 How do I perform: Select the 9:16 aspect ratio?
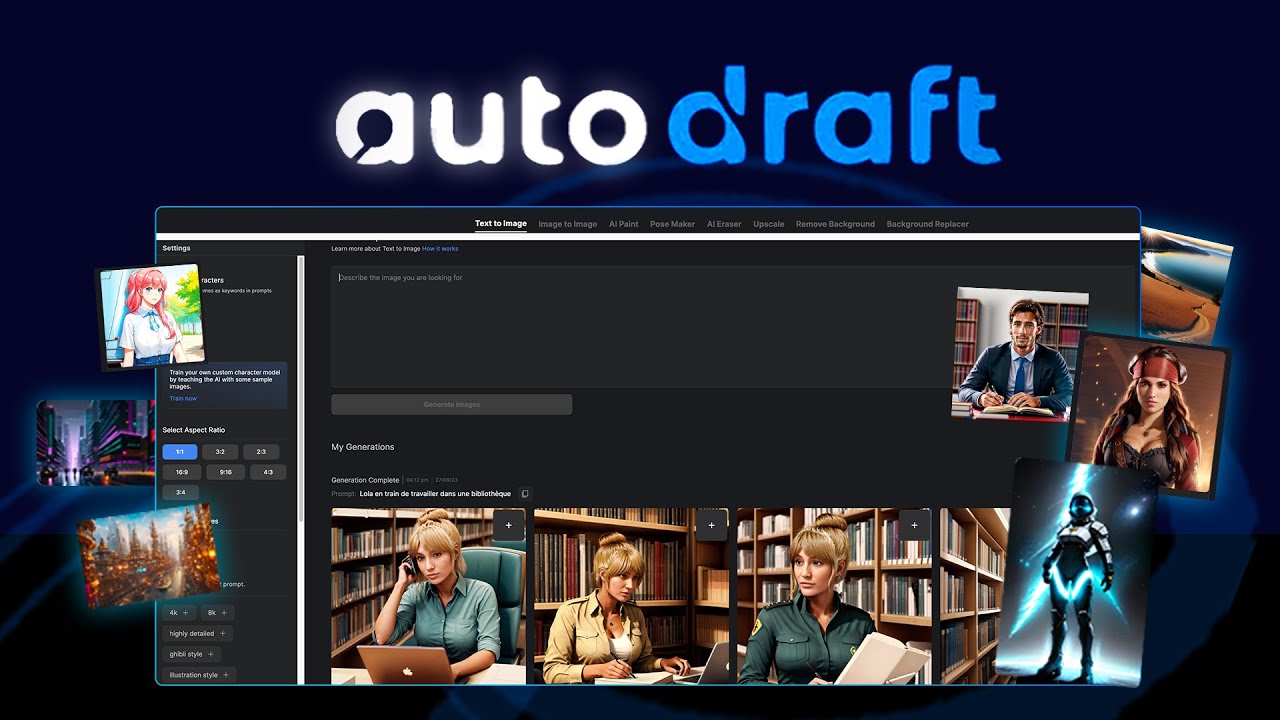[x=225, y=472]
